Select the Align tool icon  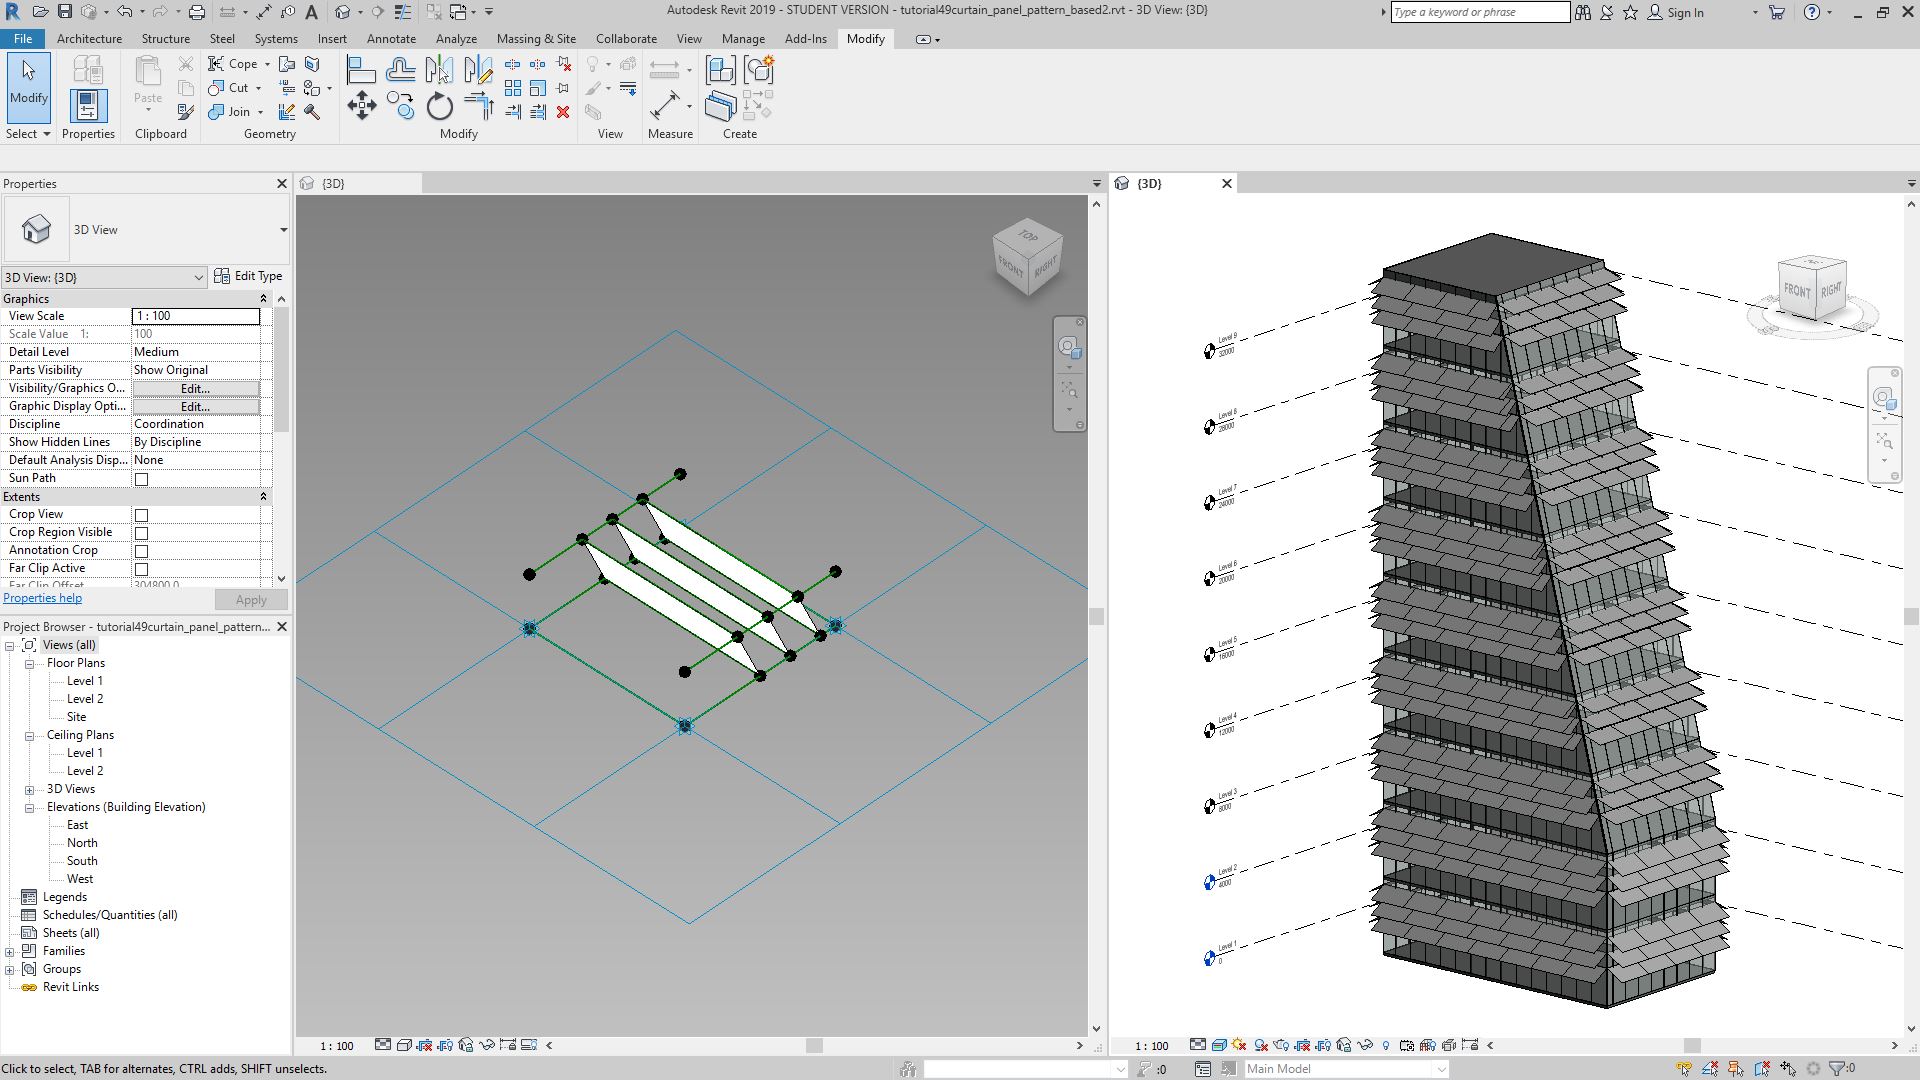361,70
